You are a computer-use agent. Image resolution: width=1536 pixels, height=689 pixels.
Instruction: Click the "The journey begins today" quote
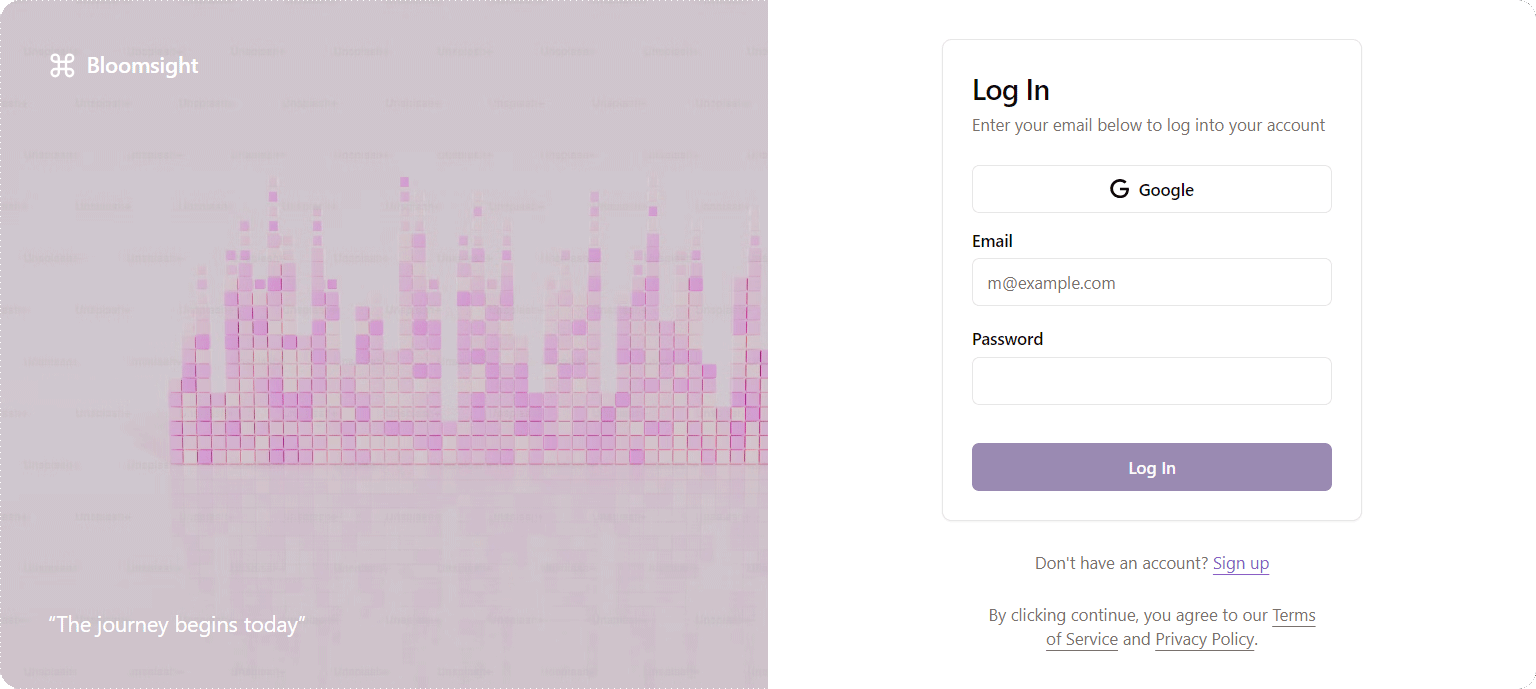177,625
